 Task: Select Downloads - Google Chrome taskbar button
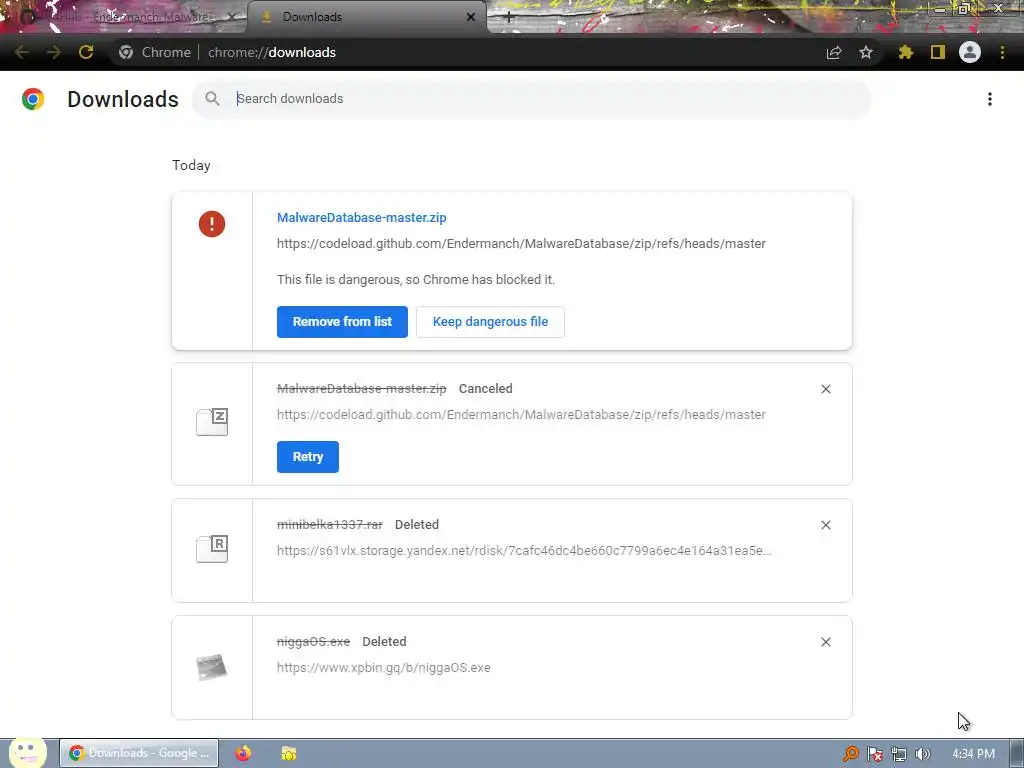coord(139,753)
